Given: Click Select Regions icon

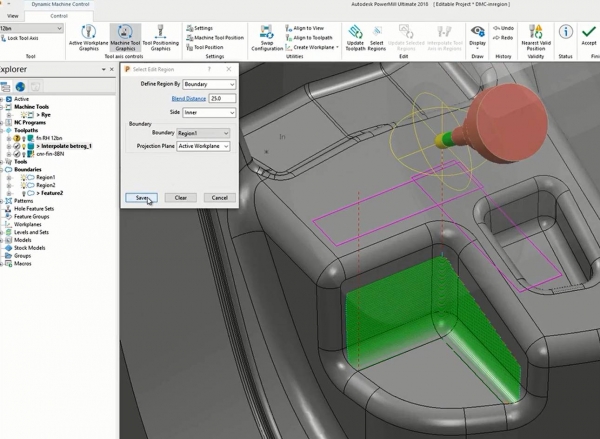Looking at the screenshot, I should [377, 31].
